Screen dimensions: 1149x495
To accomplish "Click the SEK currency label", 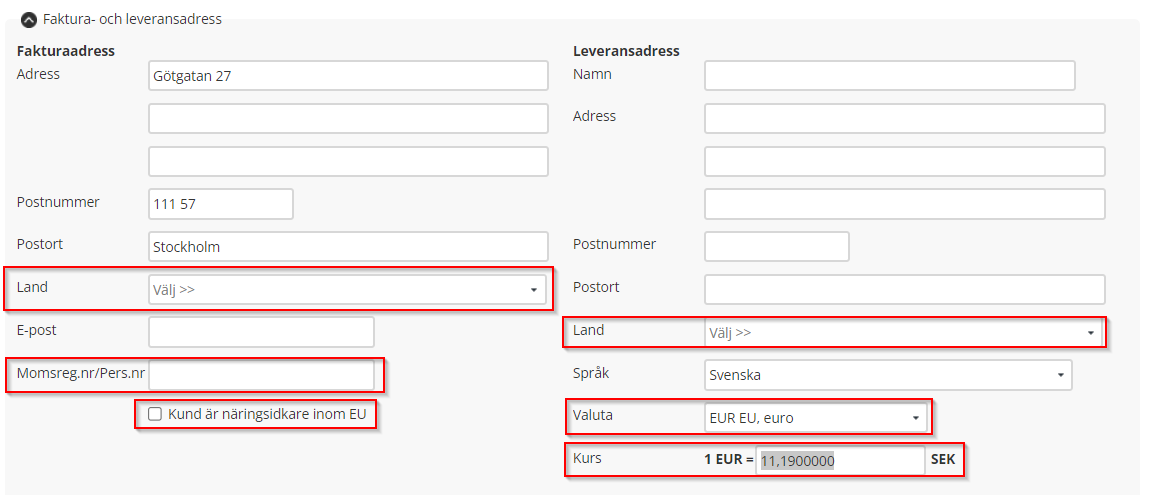I will pyautogui.click(x=943, y=461).
